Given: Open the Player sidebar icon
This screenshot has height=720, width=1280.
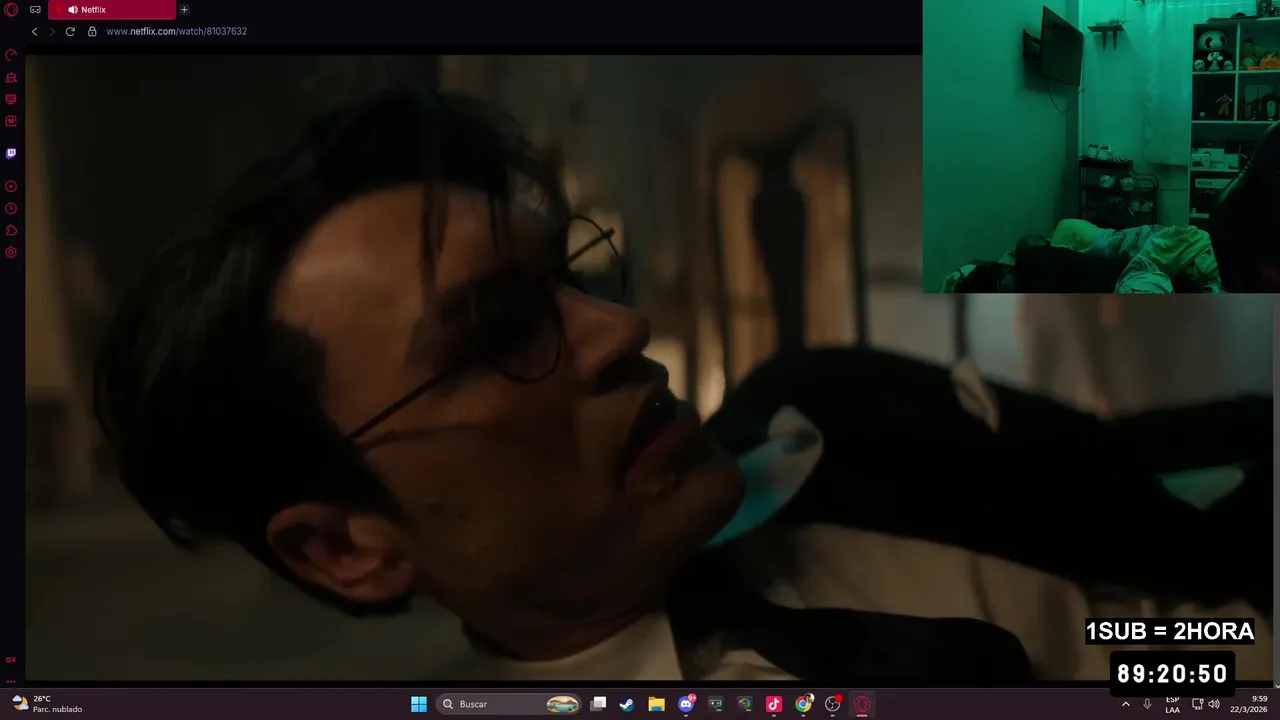Looking at the screenshot, I should (11, 186).
